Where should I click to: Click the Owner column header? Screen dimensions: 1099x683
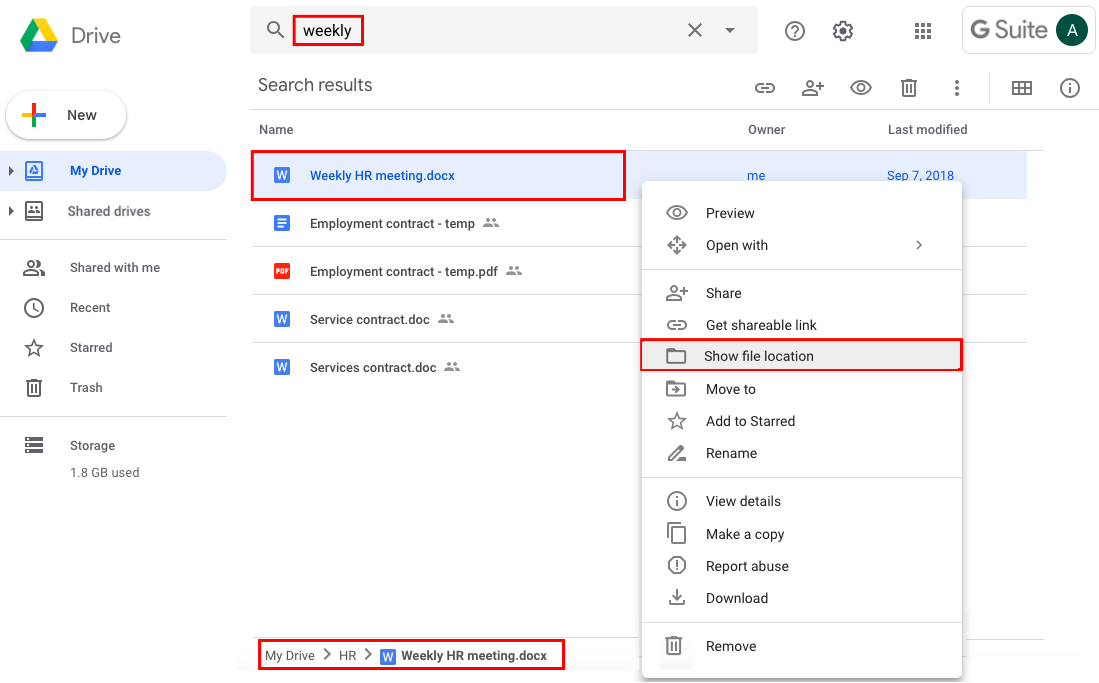tap(766, 130)
